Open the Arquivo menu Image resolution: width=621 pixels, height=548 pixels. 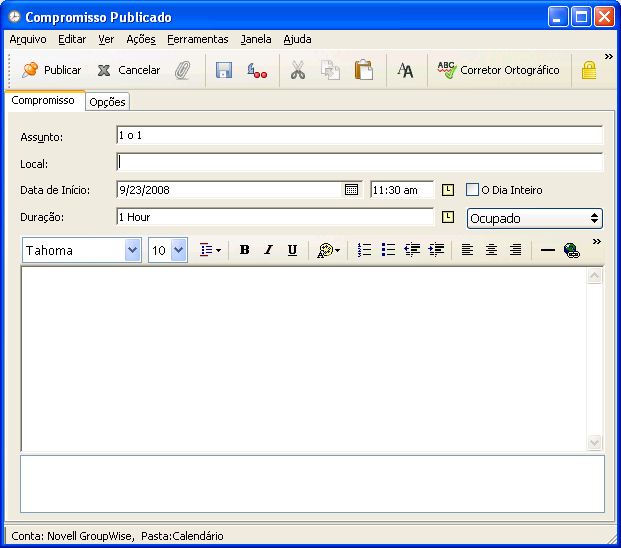coord(28,39)
